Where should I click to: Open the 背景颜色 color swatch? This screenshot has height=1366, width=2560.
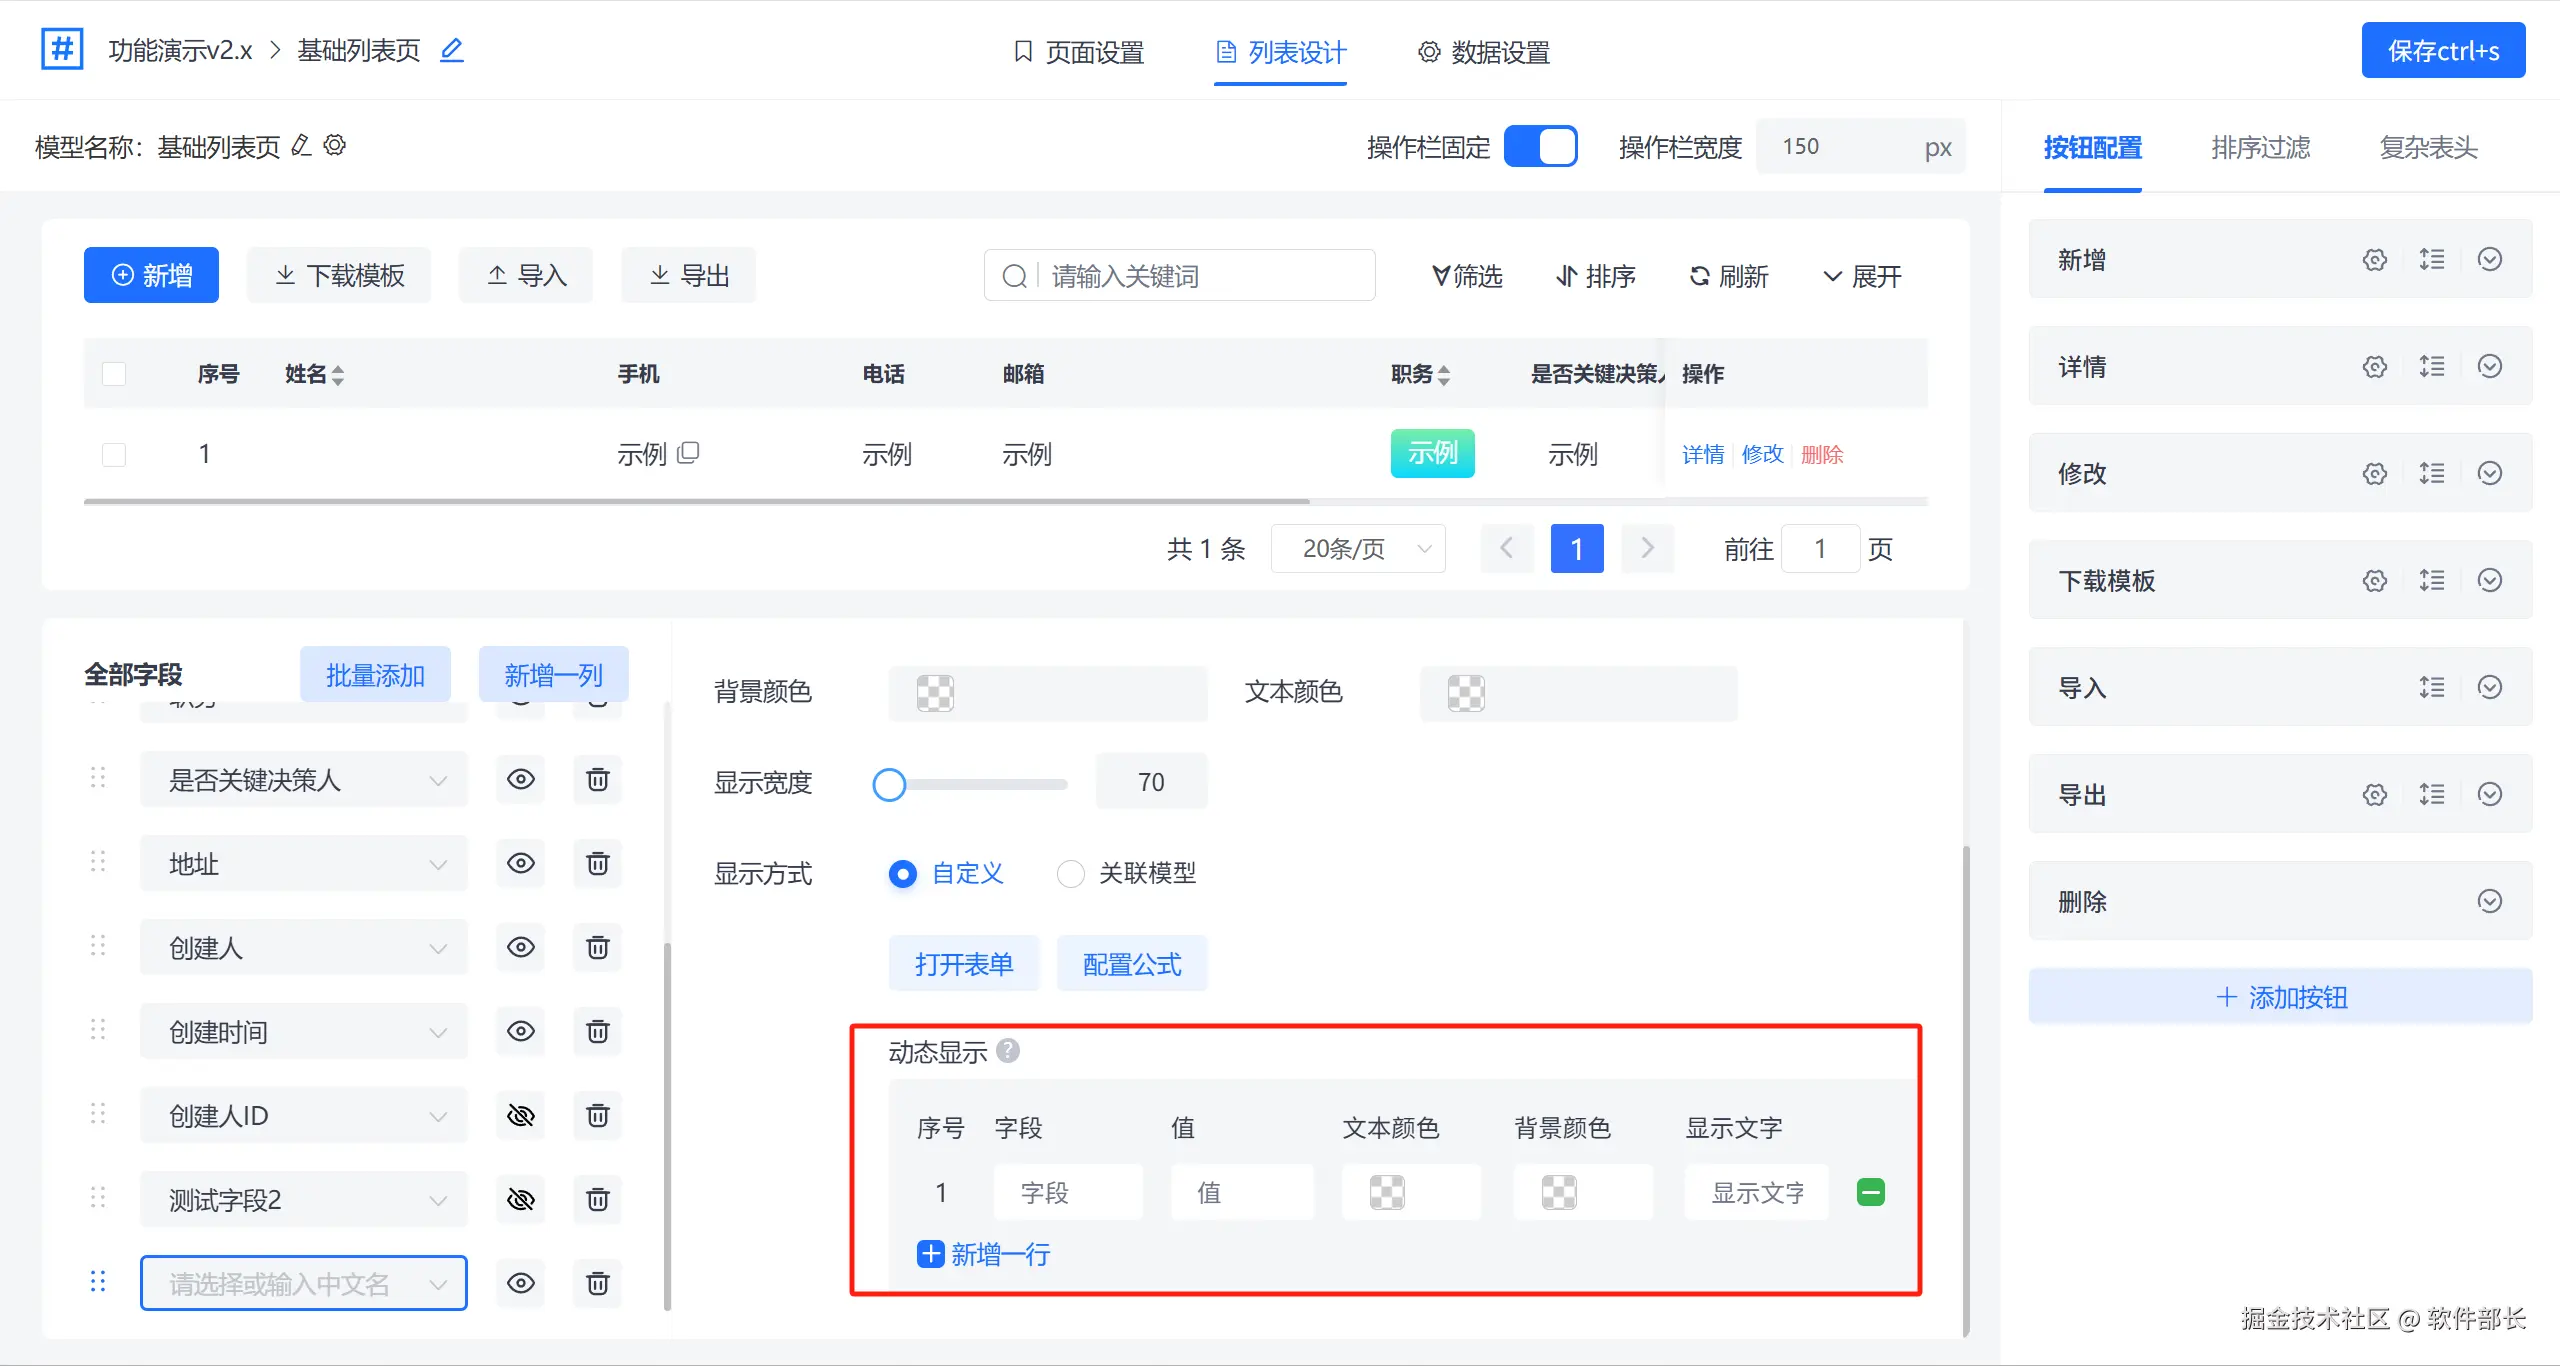click(935, 693)
